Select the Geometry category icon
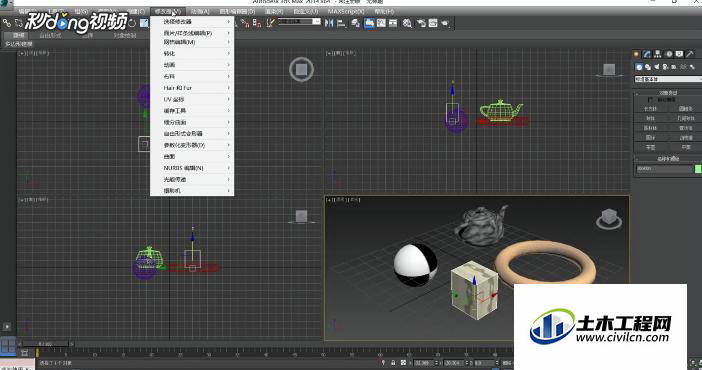 (x=639, y=67)
